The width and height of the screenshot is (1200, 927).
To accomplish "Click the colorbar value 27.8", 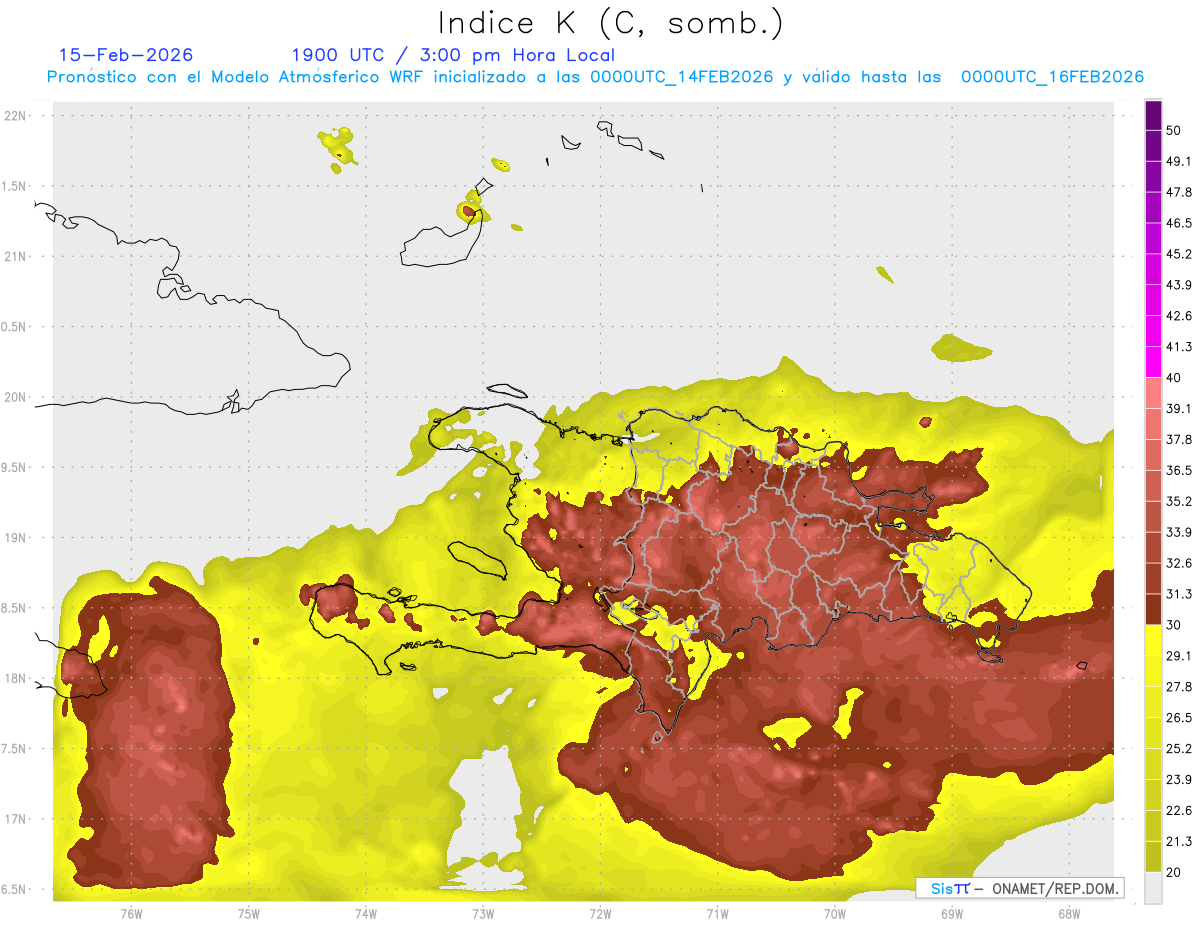I will tap(1179, 687).
